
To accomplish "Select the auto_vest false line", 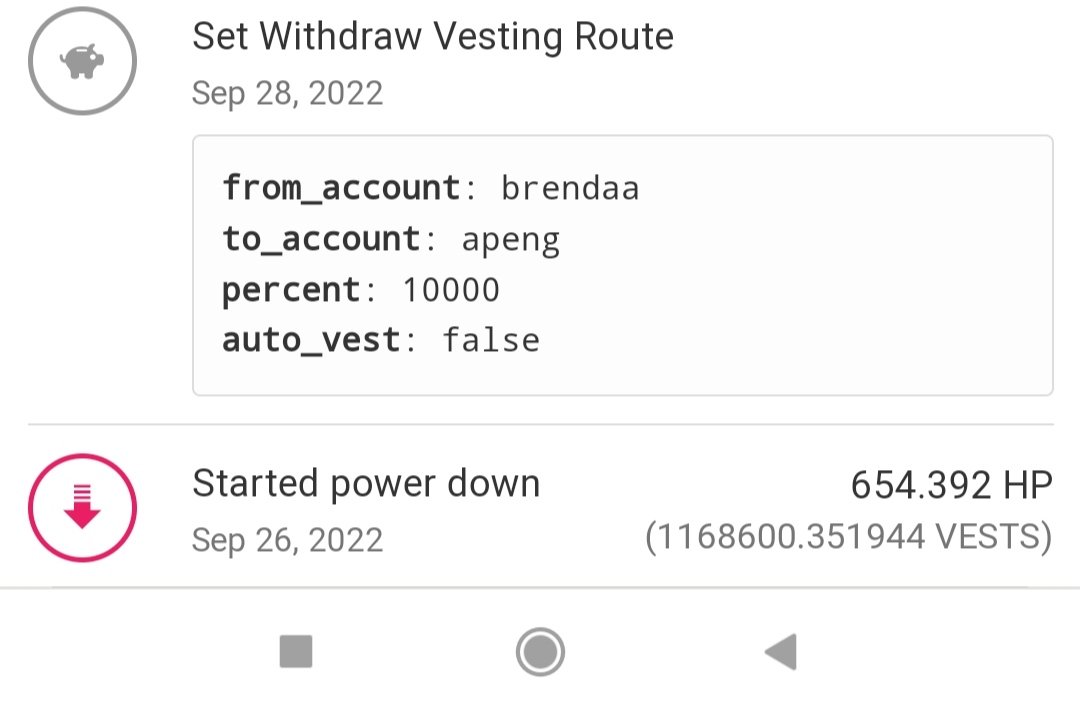I will (x=380, y=340).
